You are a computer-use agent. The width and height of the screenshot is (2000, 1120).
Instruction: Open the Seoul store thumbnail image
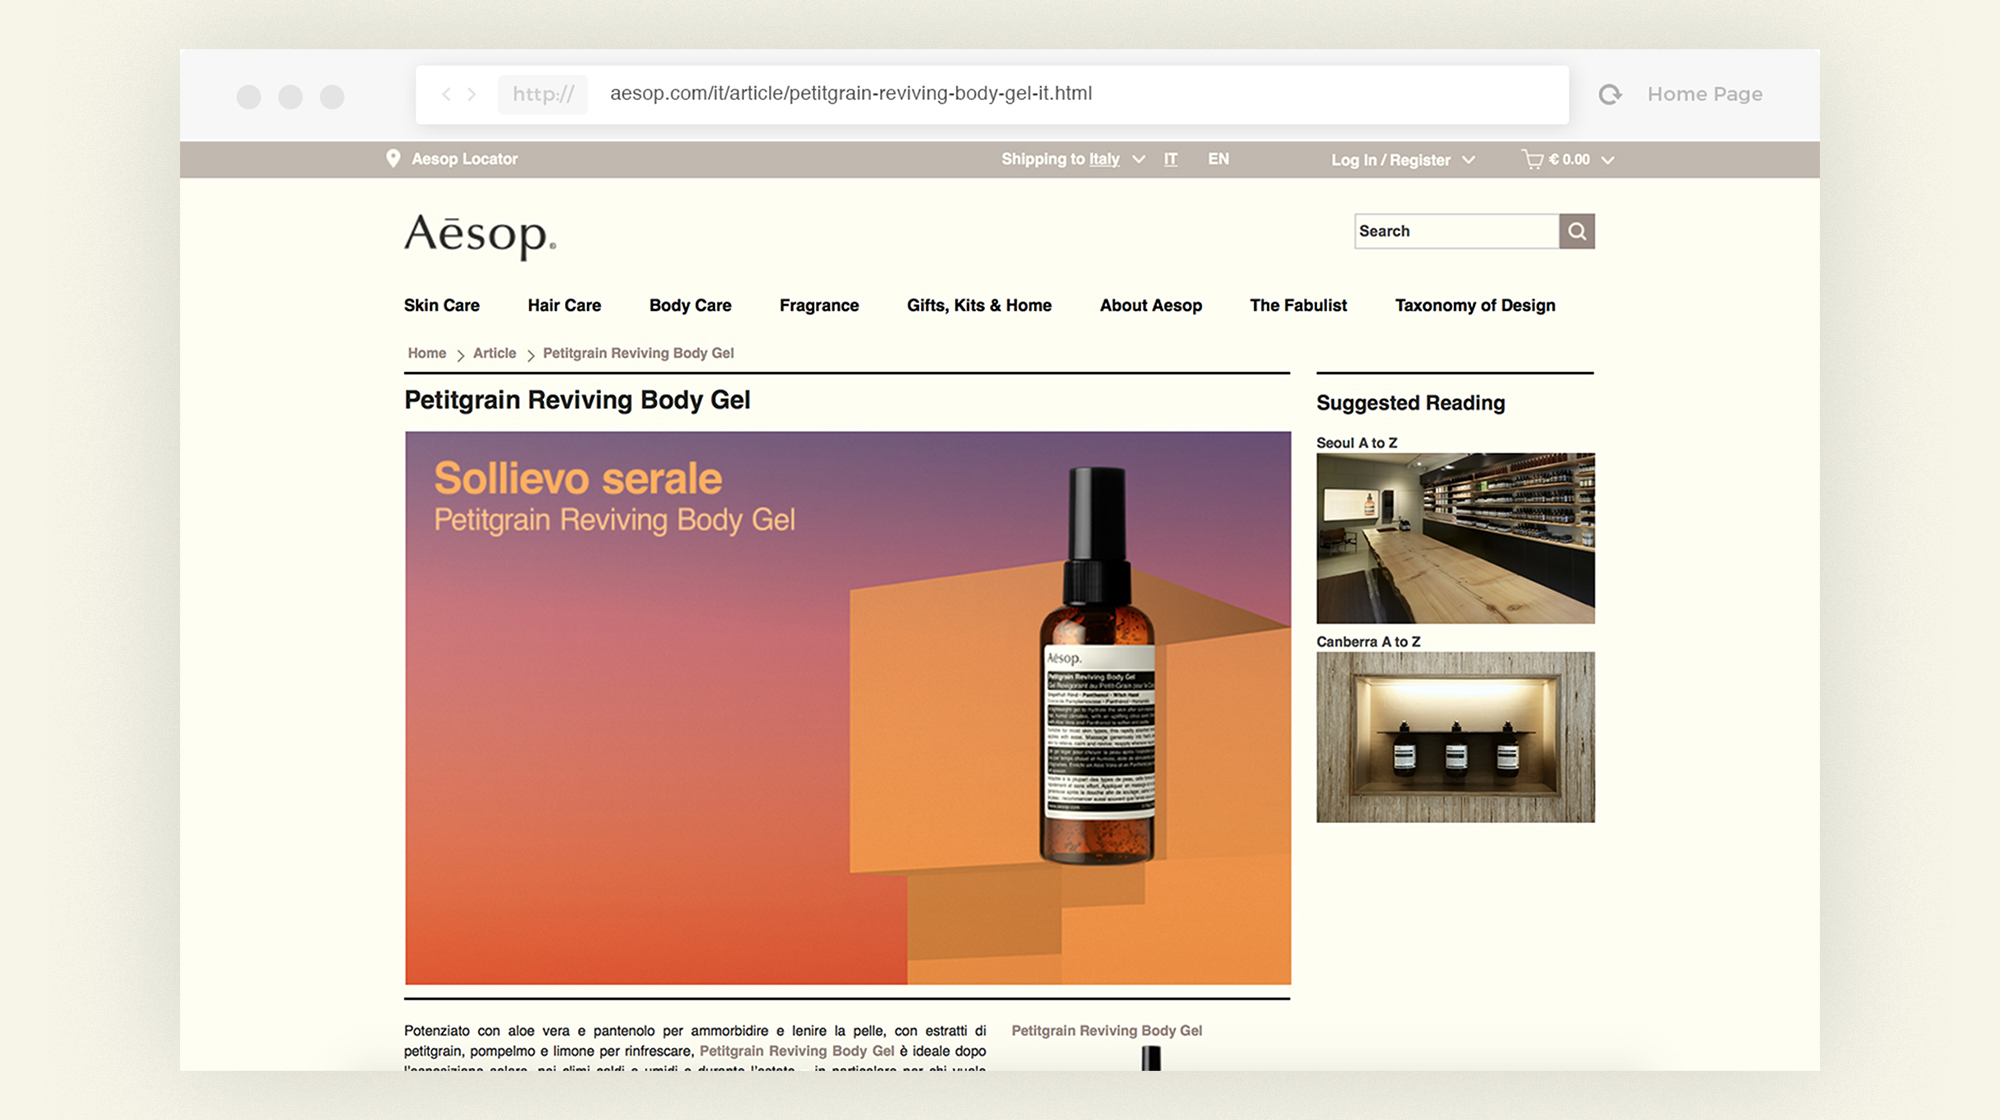[1455, 538]
